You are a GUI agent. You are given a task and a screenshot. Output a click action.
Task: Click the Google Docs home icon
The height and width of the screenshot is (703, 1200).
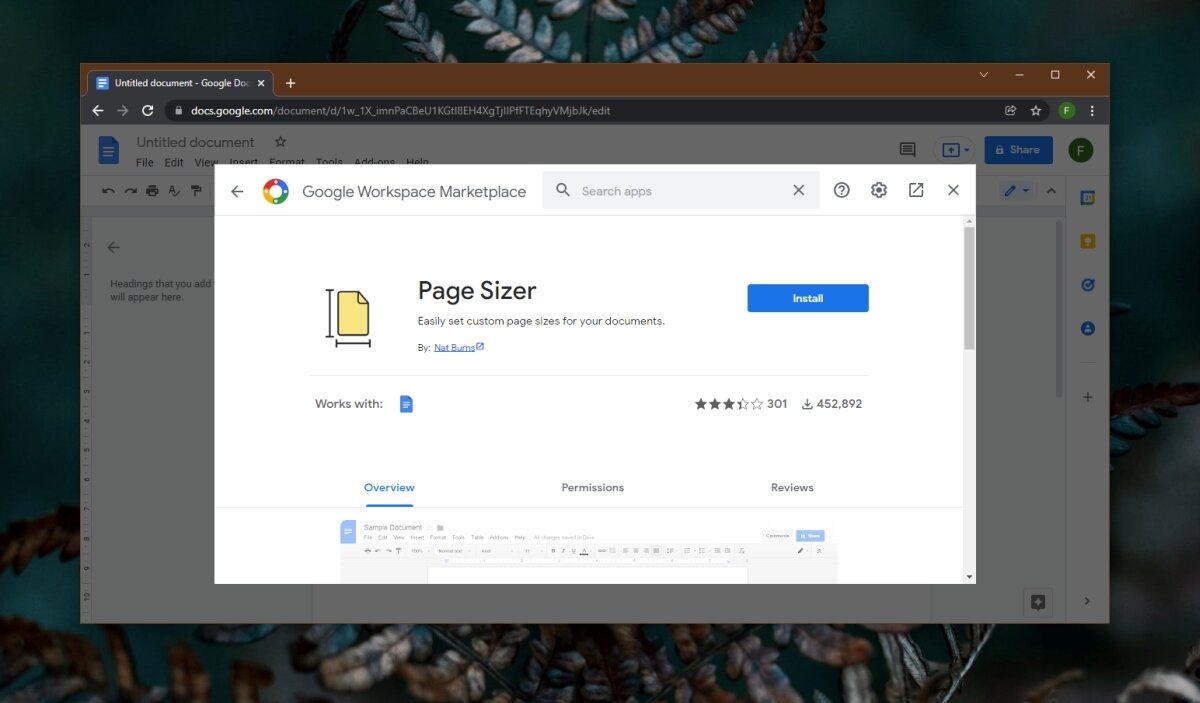(108, 149)
